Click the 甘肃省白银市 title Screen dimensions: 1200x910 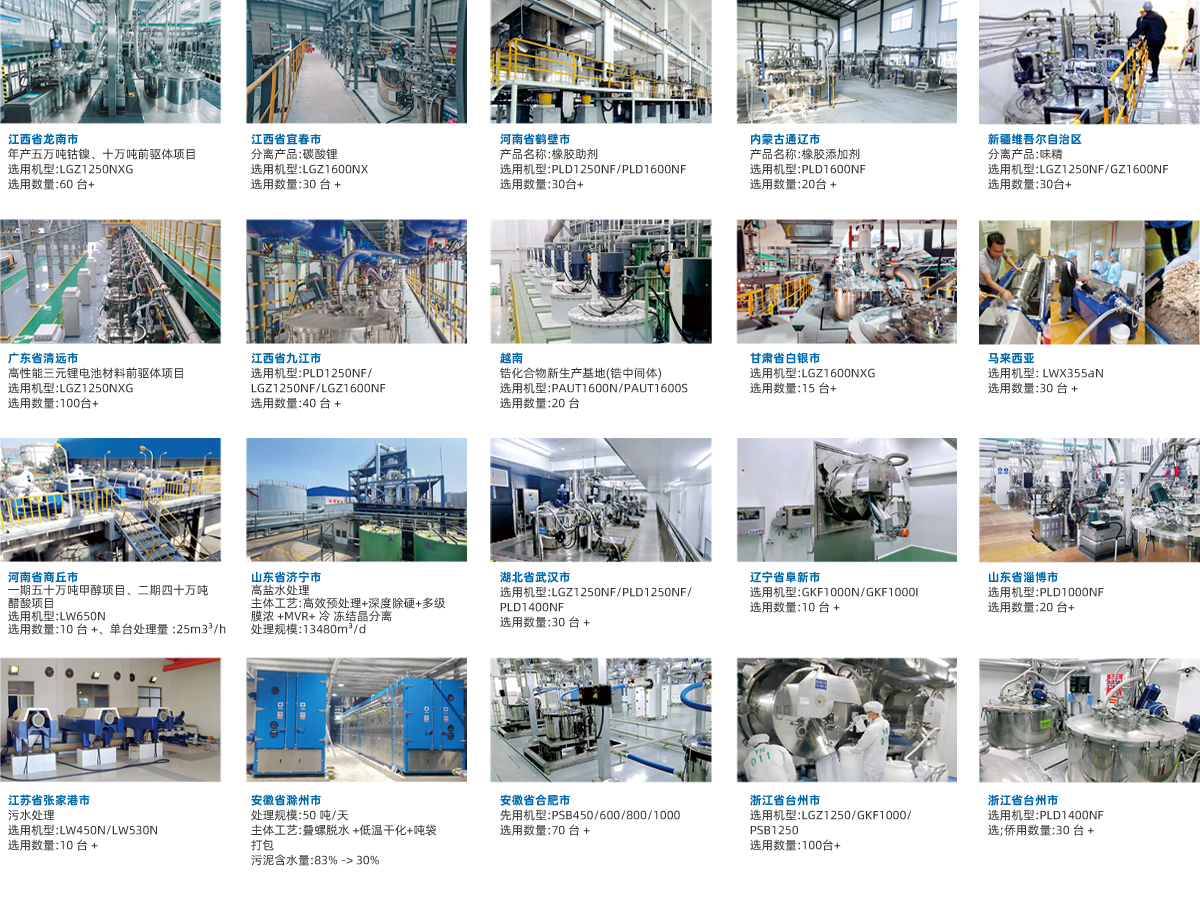click(785, 358)
